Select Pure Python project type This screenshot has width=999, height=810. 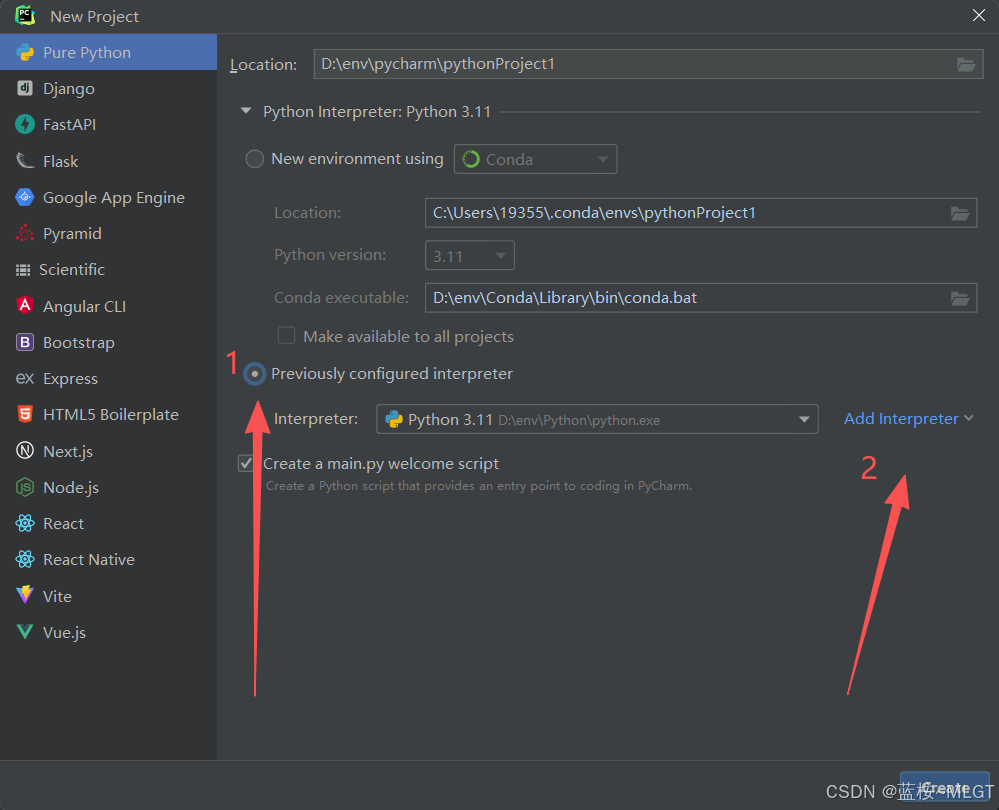tap(108, 52)
